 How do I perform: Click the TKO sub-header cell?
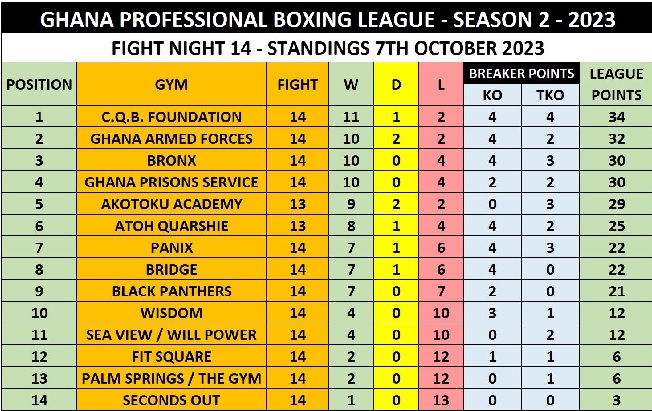(x=552, y=95)
